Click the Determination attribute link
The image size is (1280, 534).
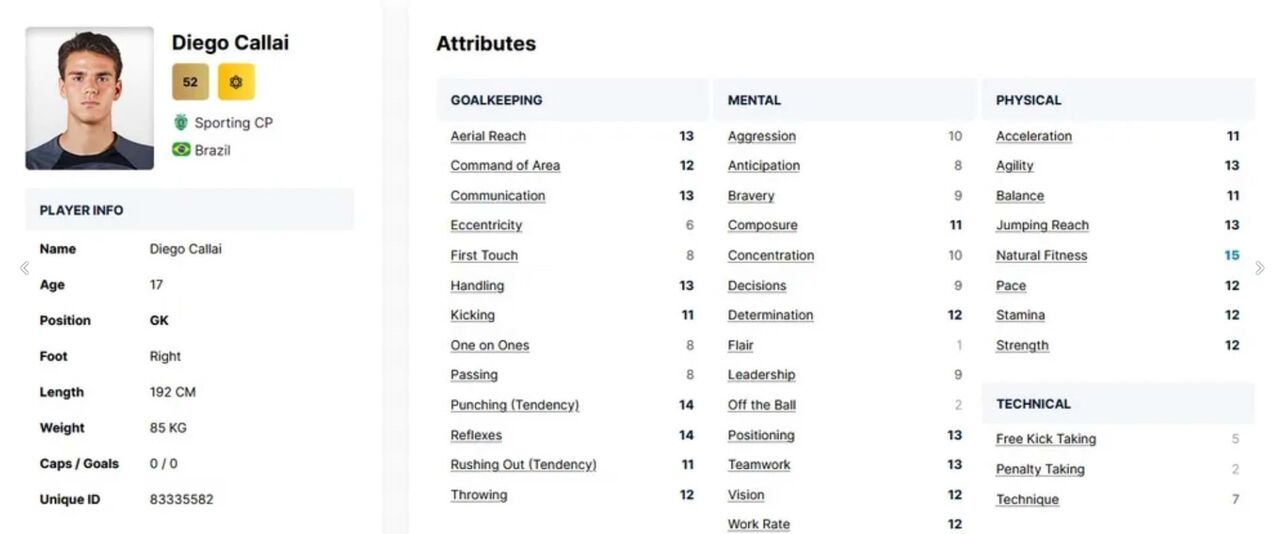[770, 315]
